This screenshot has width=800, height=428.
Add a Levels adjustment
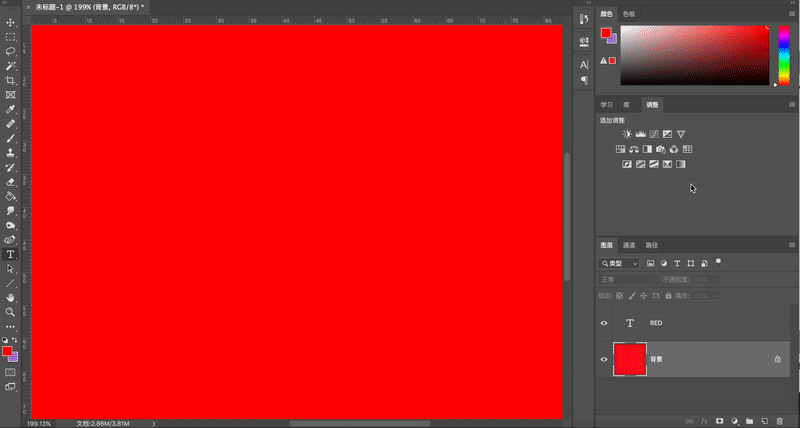pyautogui.click(x=640, y=134)
